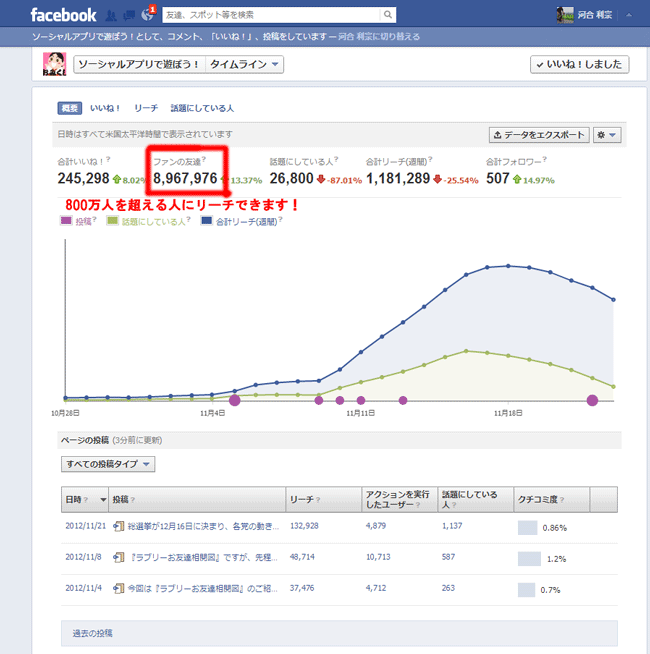The image size is (650, 654).
Task: Click the 10,713 engaged users value
Action: 378,557
